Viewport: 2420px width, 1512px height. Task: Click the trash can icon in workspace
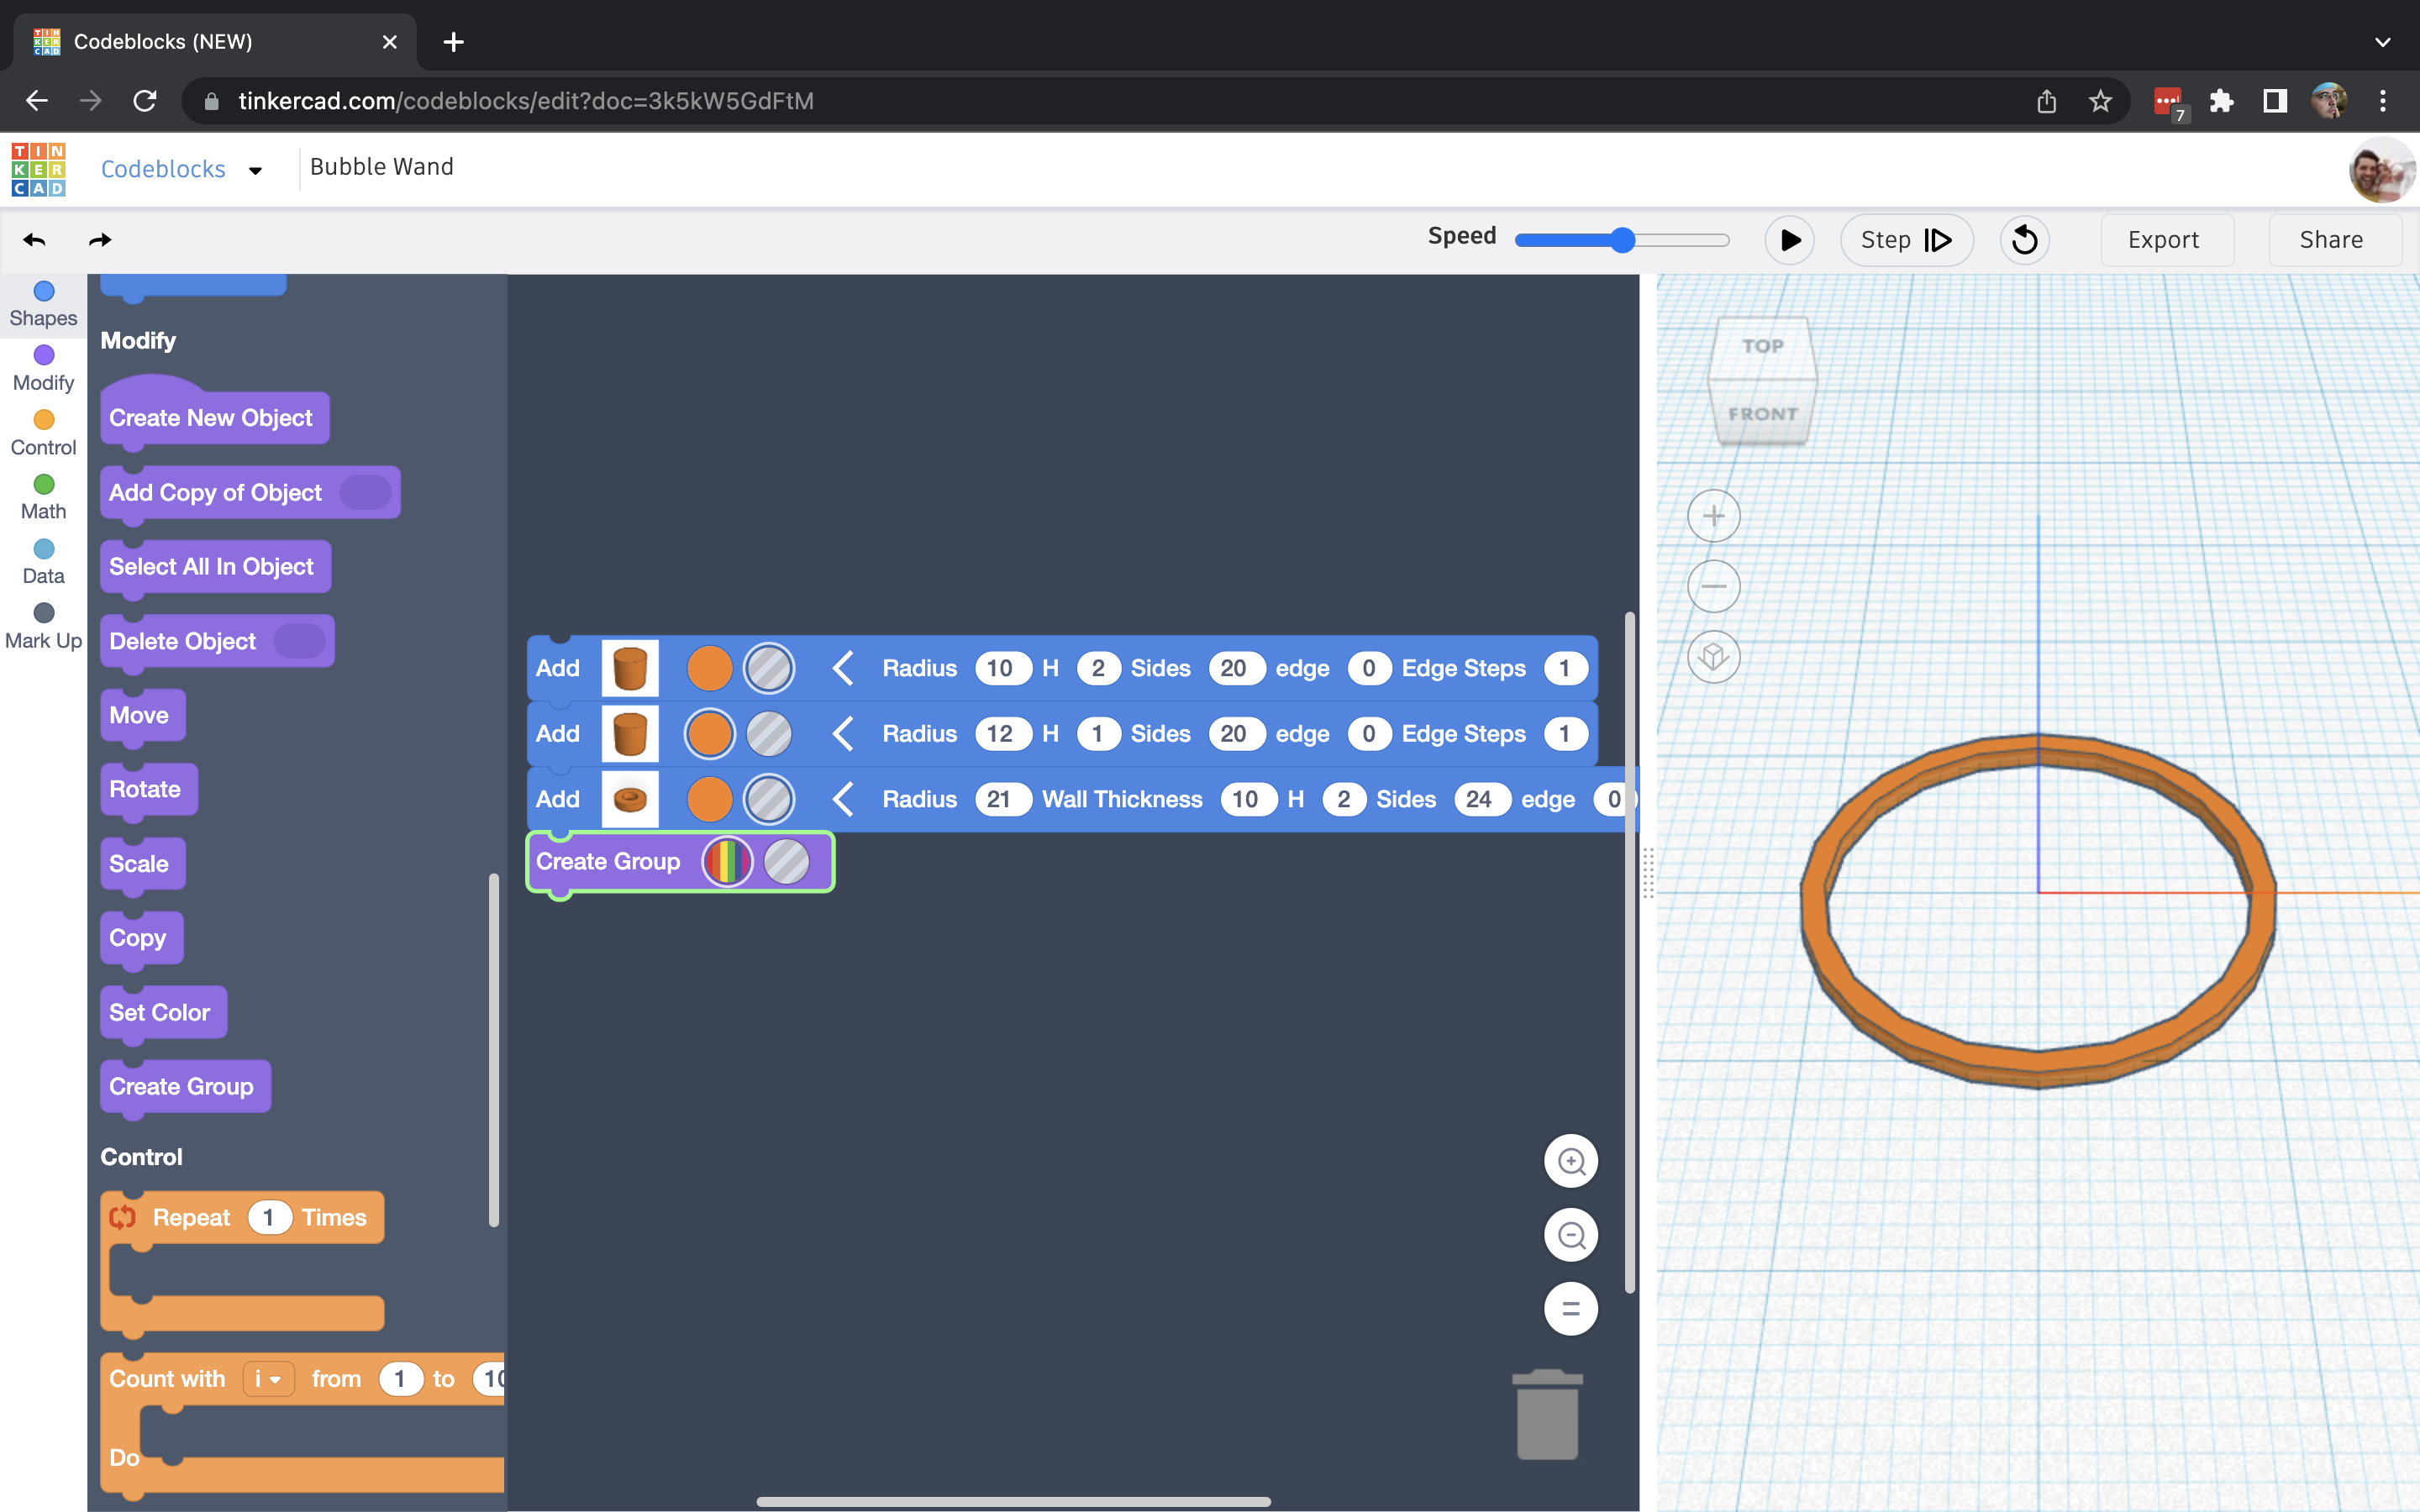pos(1547,1414)
